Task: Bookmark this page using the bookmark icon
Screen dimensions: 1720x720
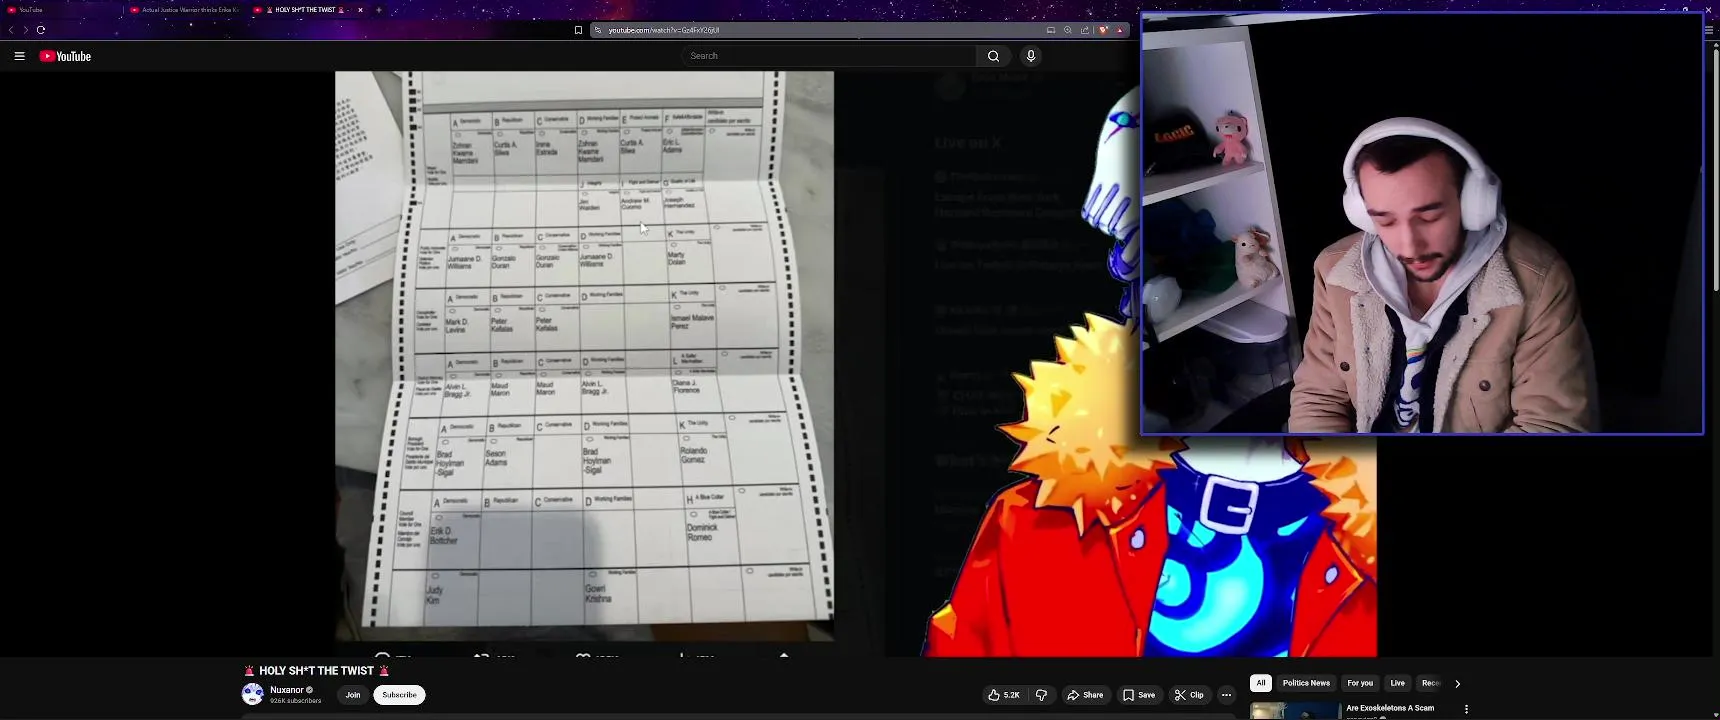Action: coord(578,30)
